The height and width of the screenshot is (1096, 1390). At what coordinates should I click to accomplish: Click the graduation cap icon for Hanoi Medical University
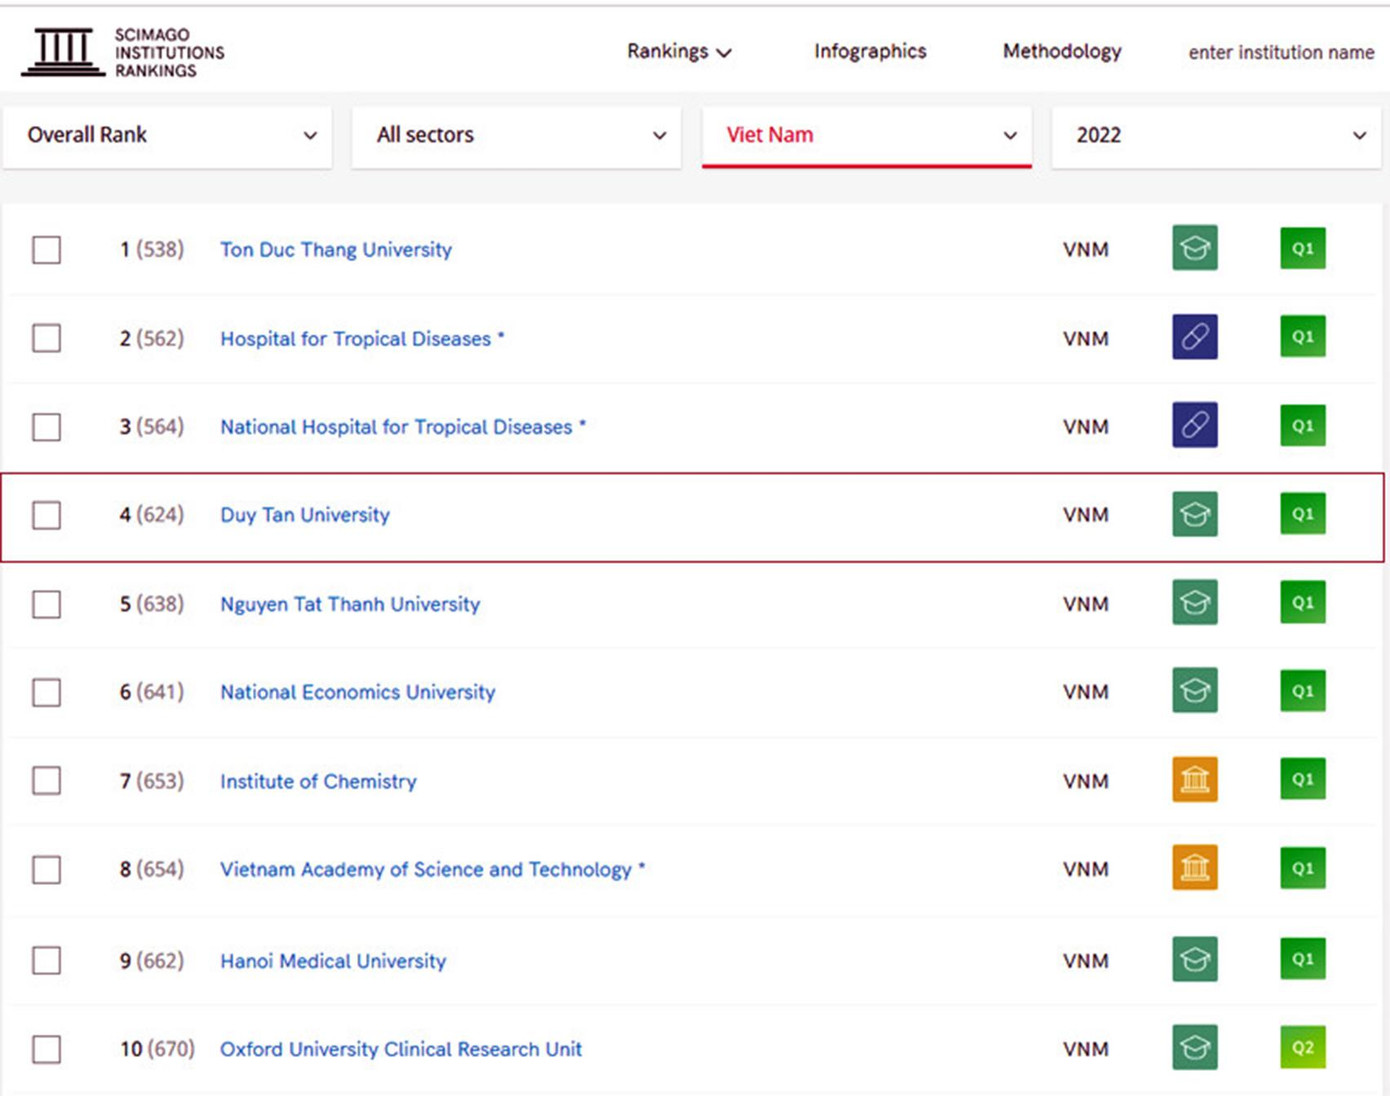(1194, 959)
